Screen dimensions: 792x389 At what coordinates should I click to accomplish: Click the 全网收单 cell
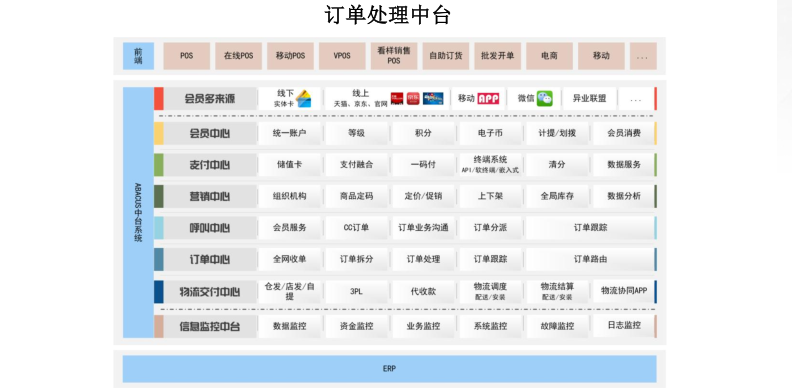click(x=289, y=259)
